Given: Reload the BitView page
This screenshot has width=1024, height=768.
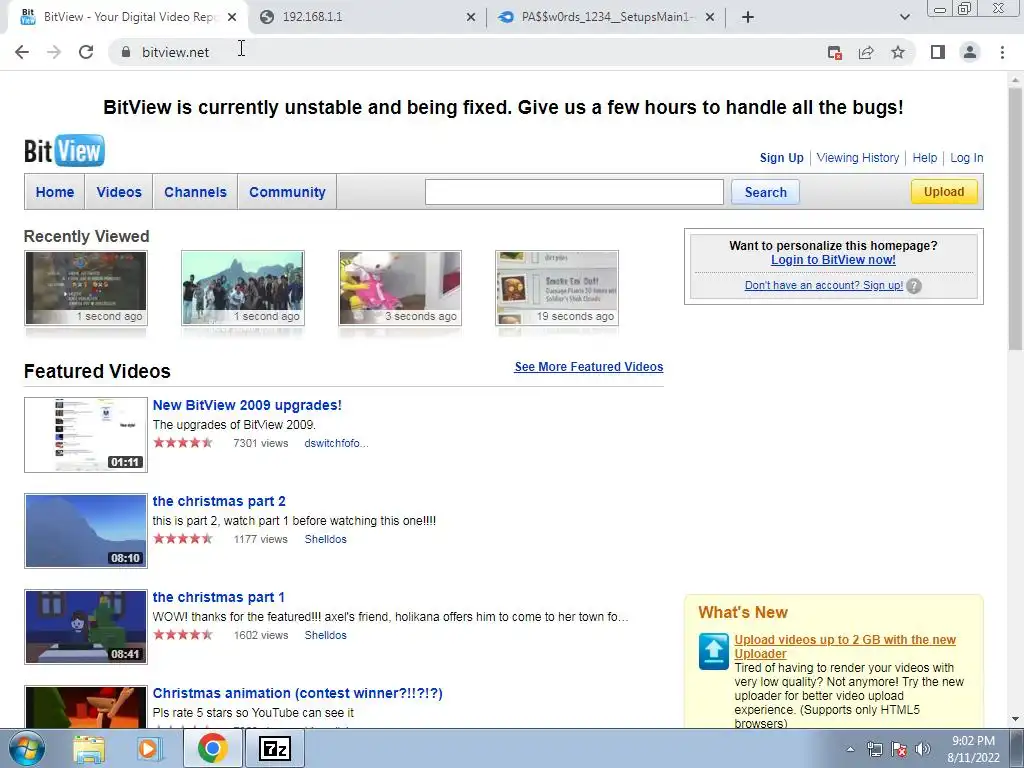Looking at the screenshot, I should click(86, 52).
